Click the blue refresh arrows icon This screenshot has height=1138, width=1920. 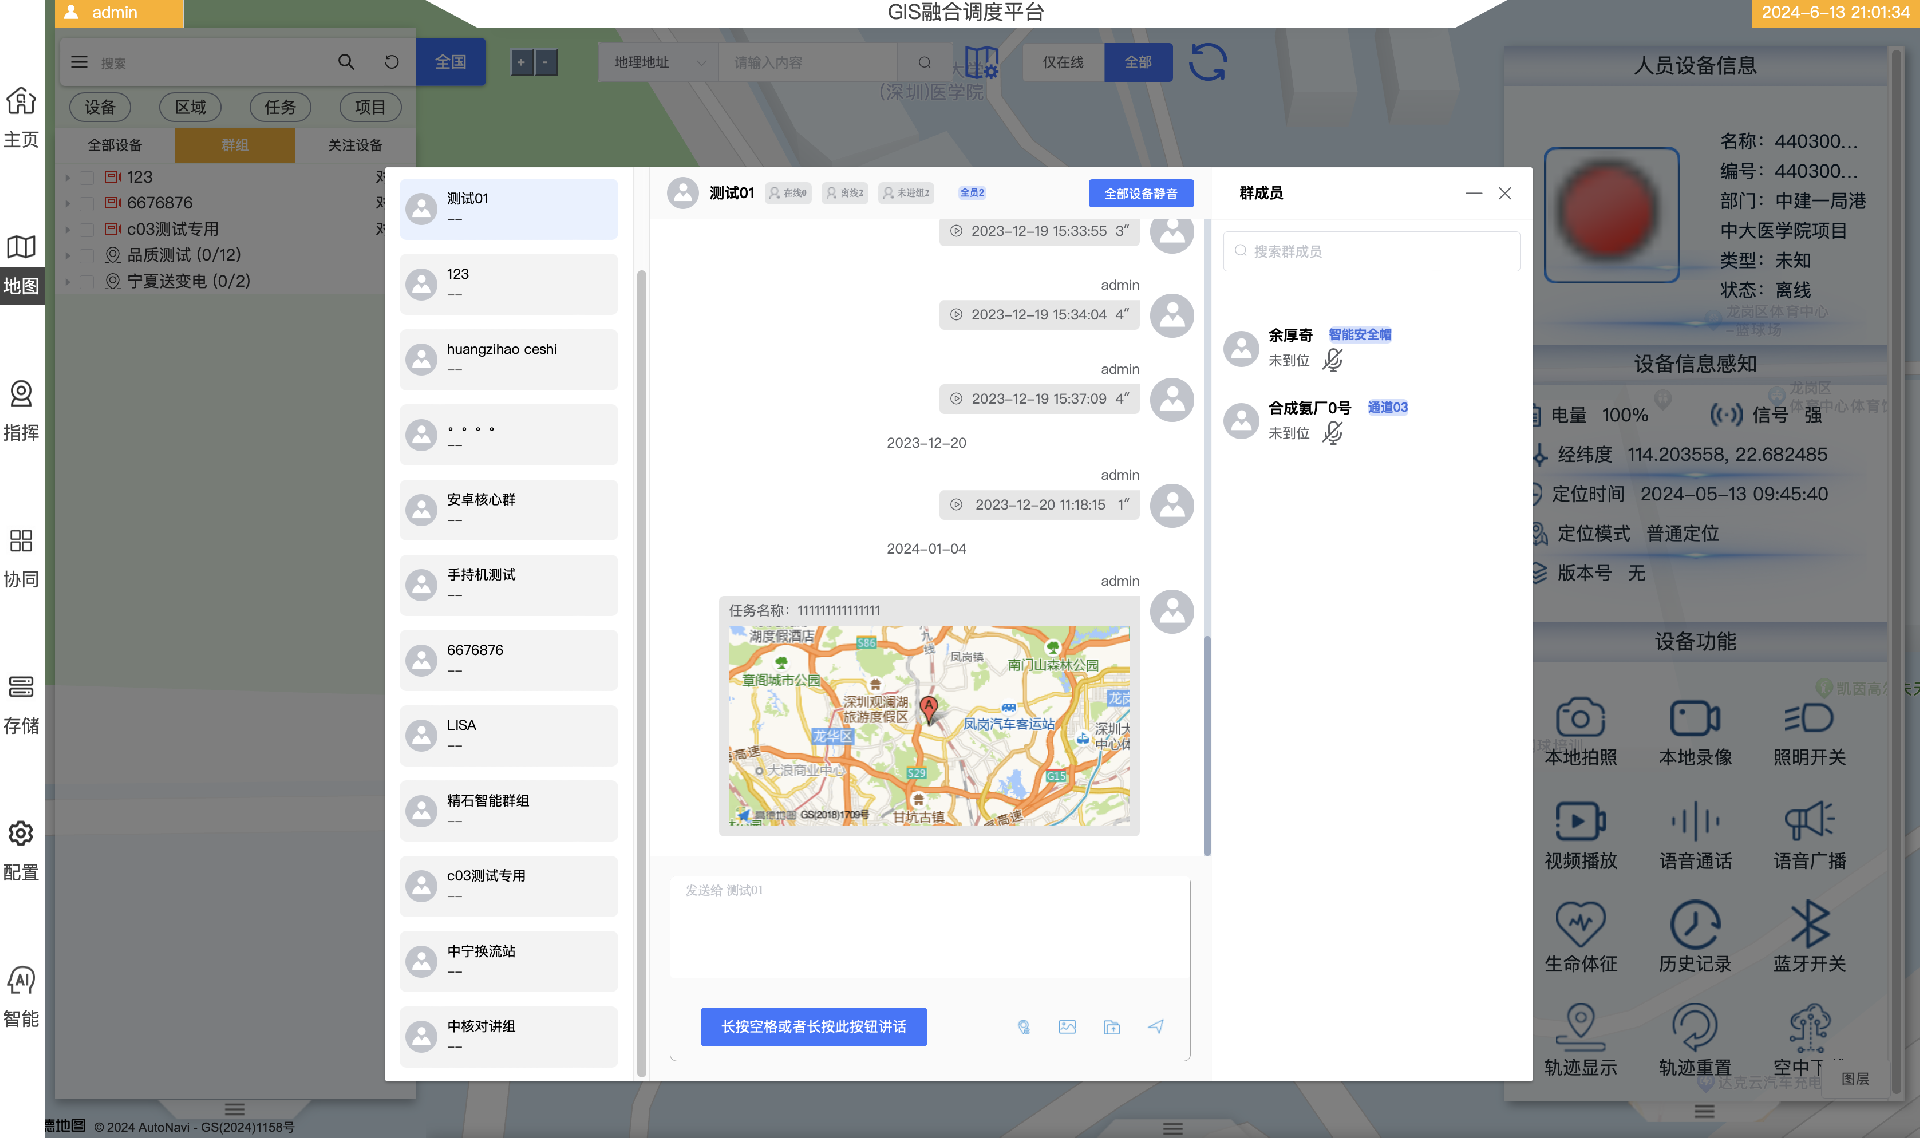point(1207,62)
